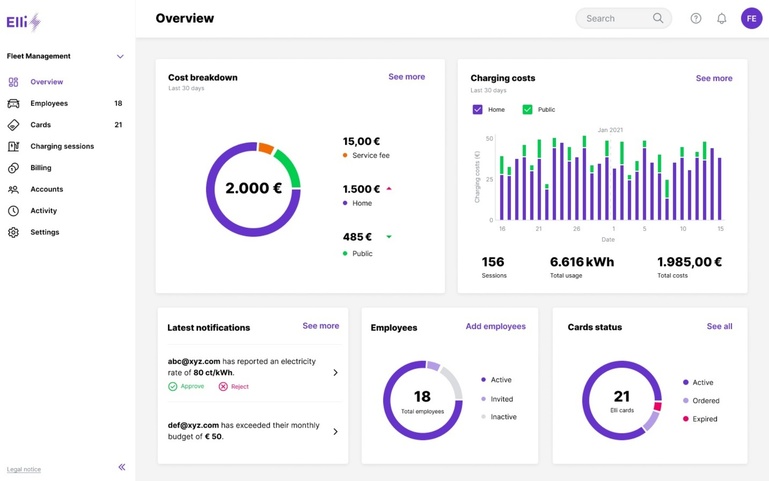Image resolution: width=769 pixels, height=481 pixels.
Task: Expand the Fleet Management dropdown
Action: click(120, 57)
